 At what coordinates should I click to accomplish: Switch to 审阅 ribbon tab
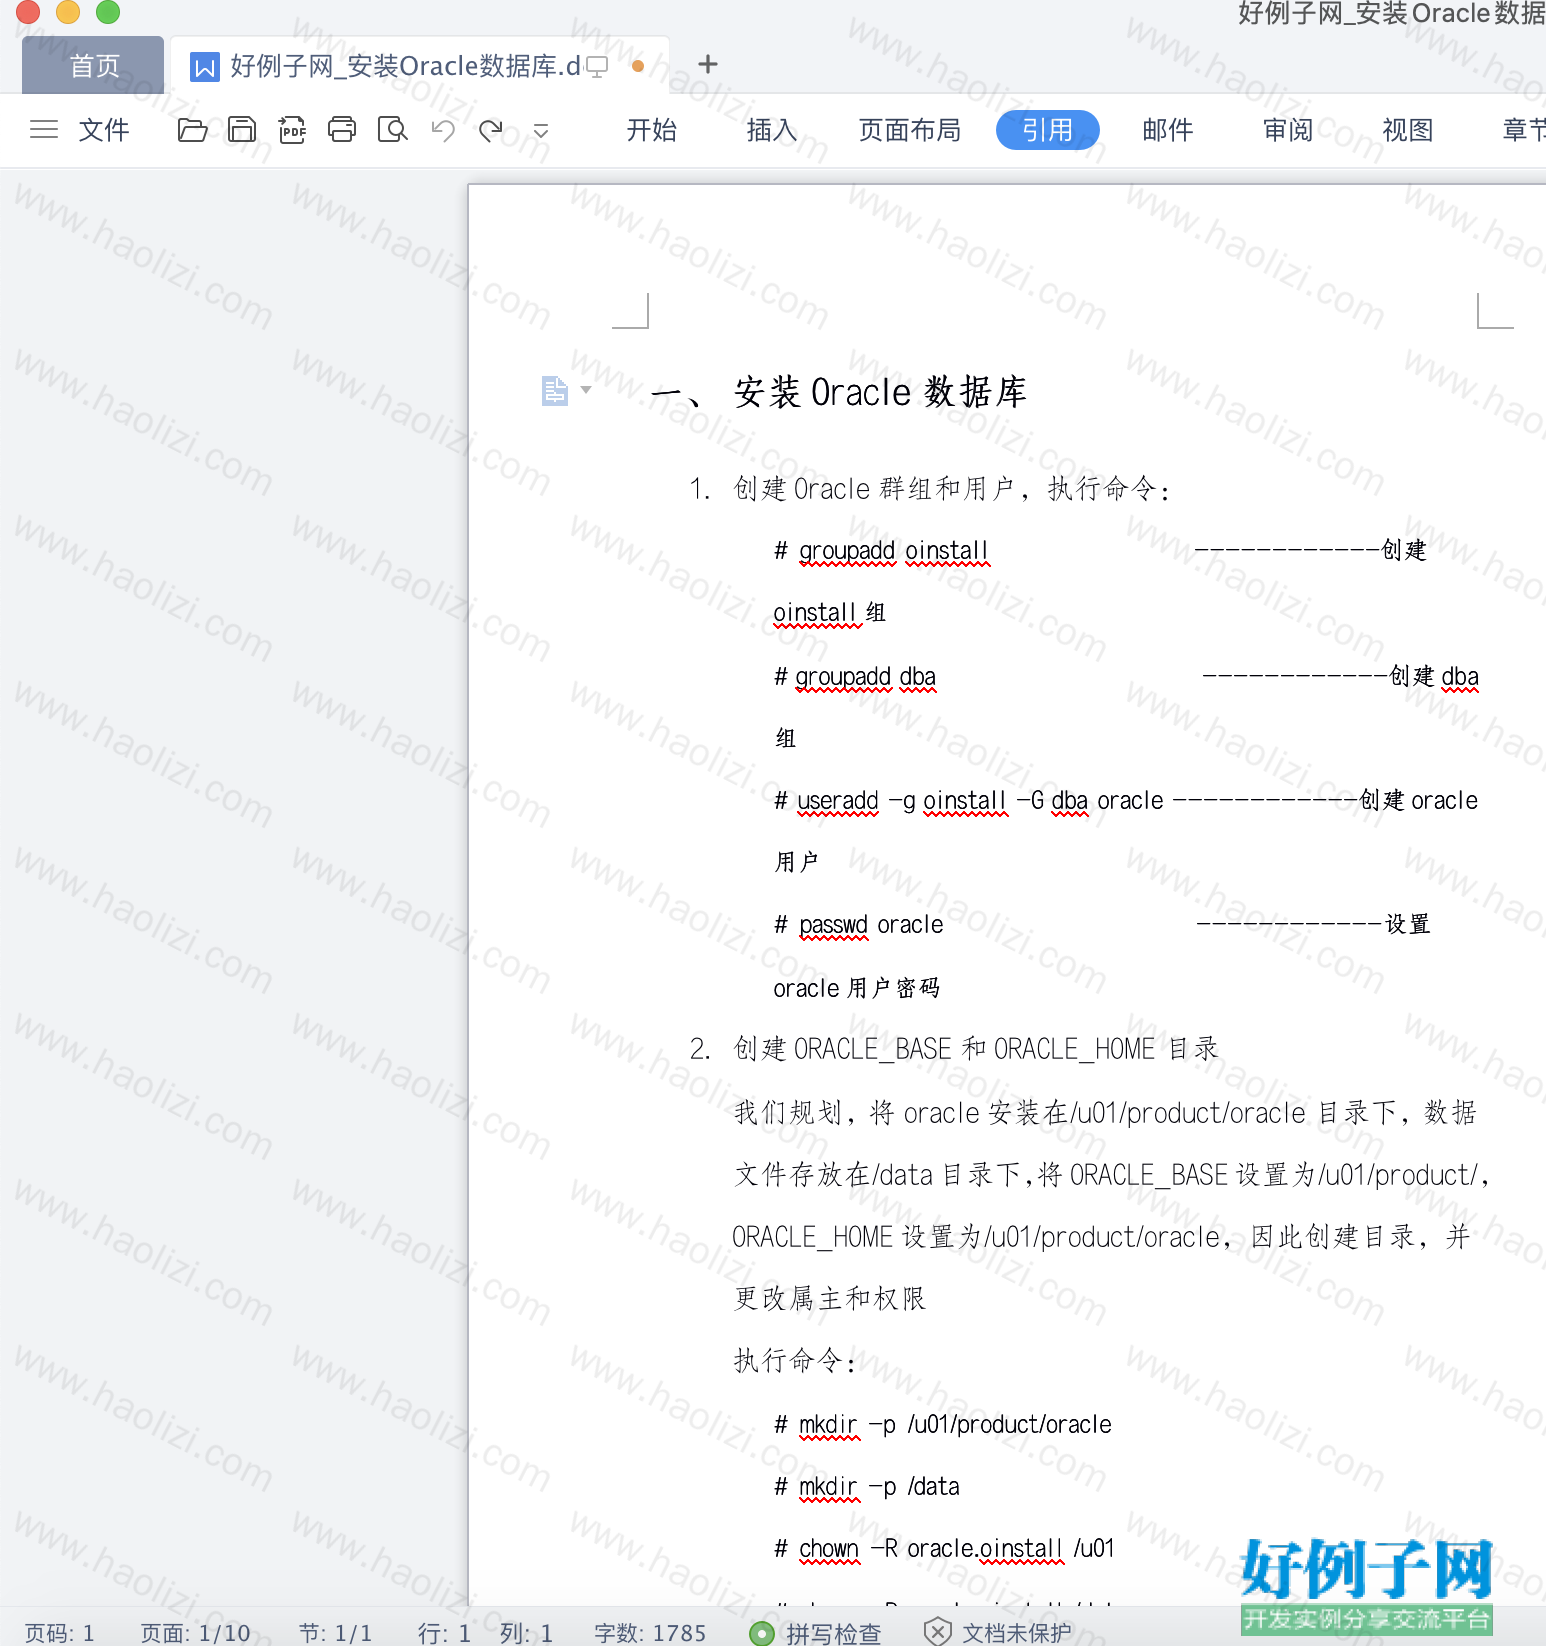click(x=1288, y=130)
